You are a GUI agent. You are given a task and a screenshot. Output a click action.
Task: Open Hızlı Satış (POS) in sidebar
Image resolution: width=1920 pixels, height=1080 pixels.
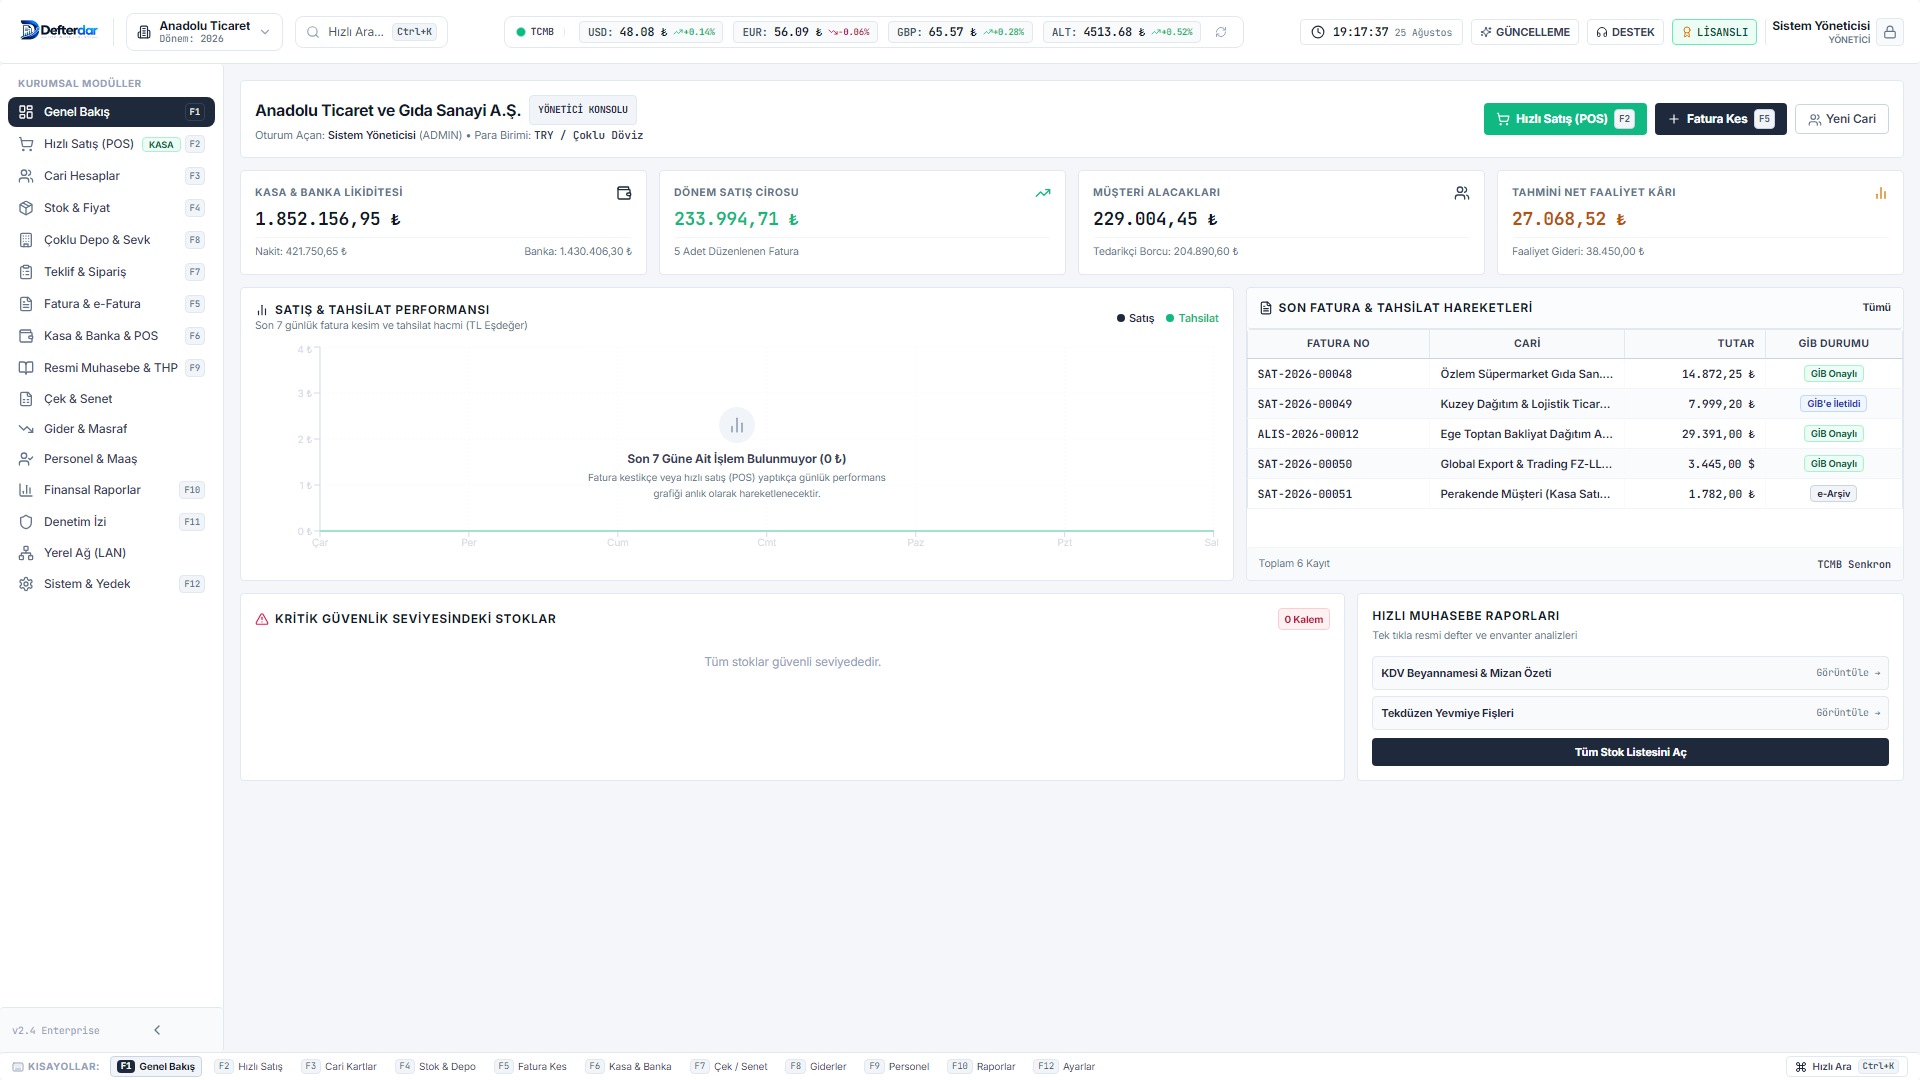pyautogui.click(x=111, y=144)
